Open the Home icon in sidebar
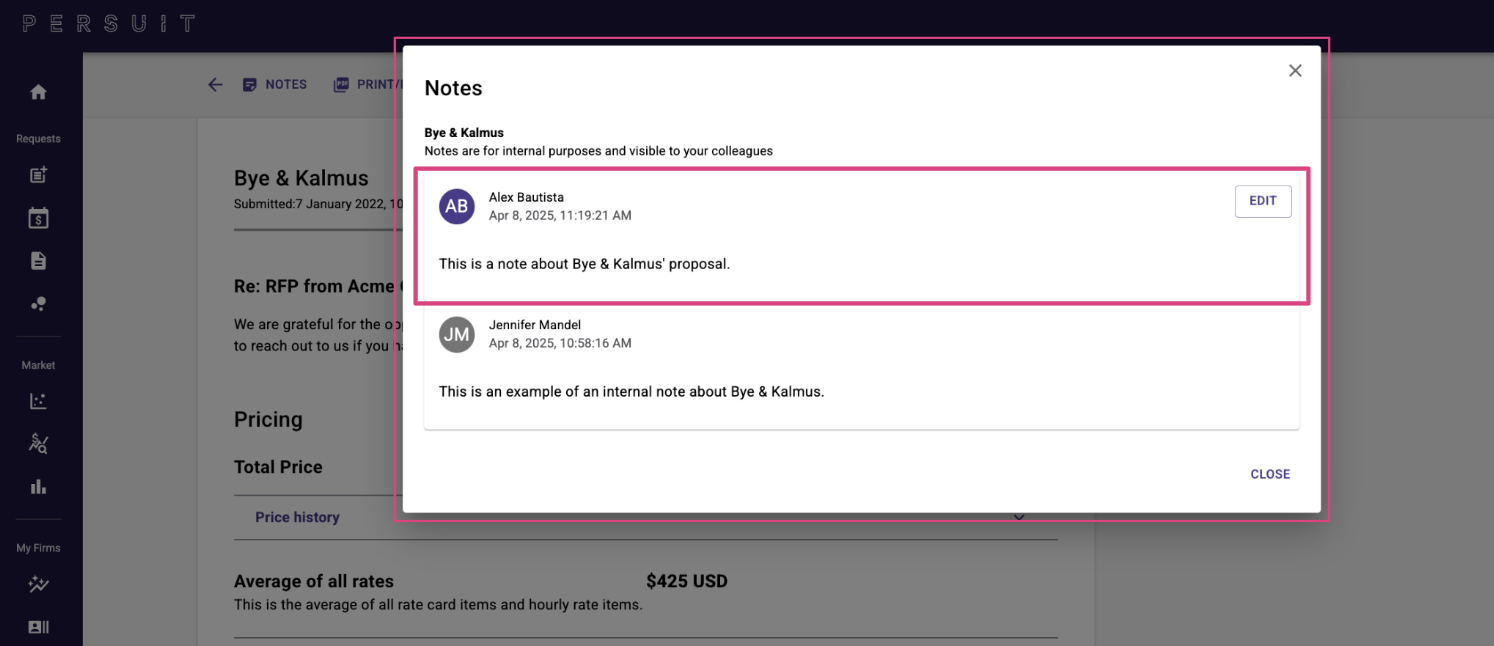The image size is (1494, 646). coord(38,92)
